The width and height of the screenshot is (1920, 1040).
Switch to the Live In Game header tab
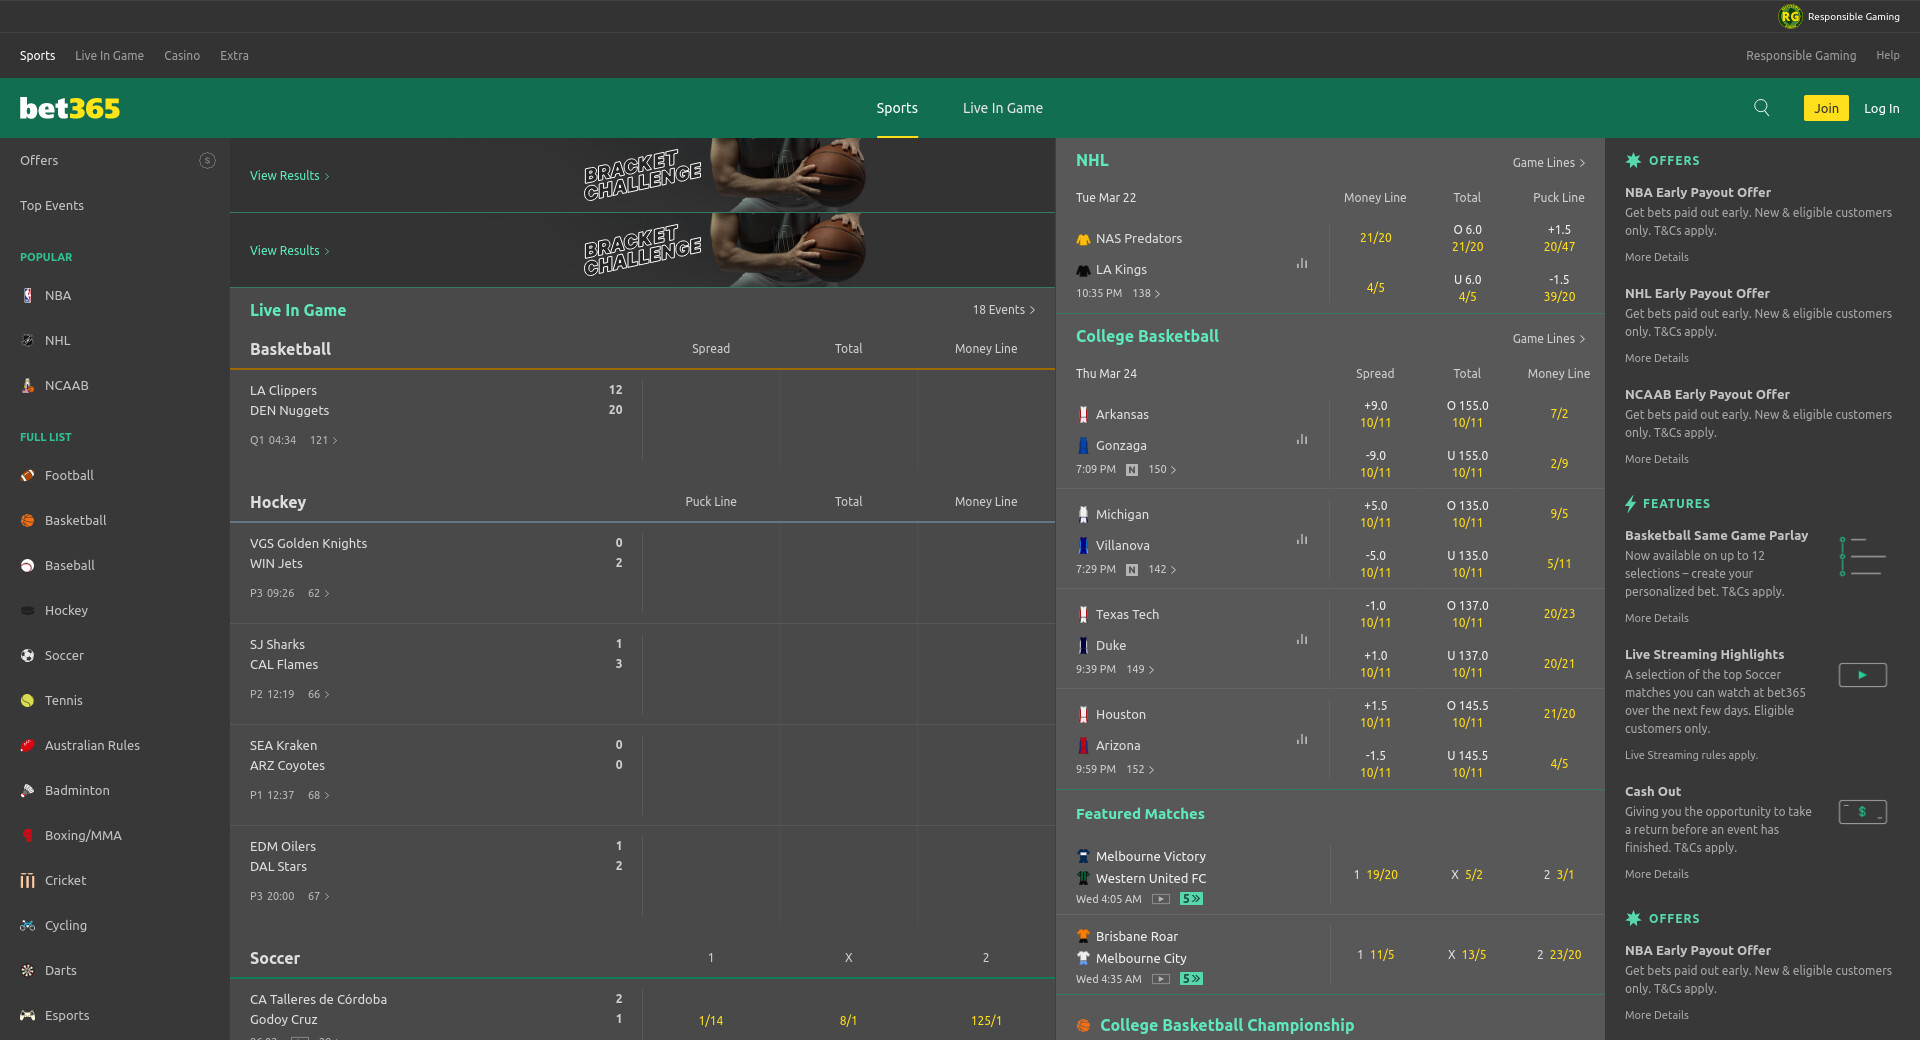(1002, 108)
